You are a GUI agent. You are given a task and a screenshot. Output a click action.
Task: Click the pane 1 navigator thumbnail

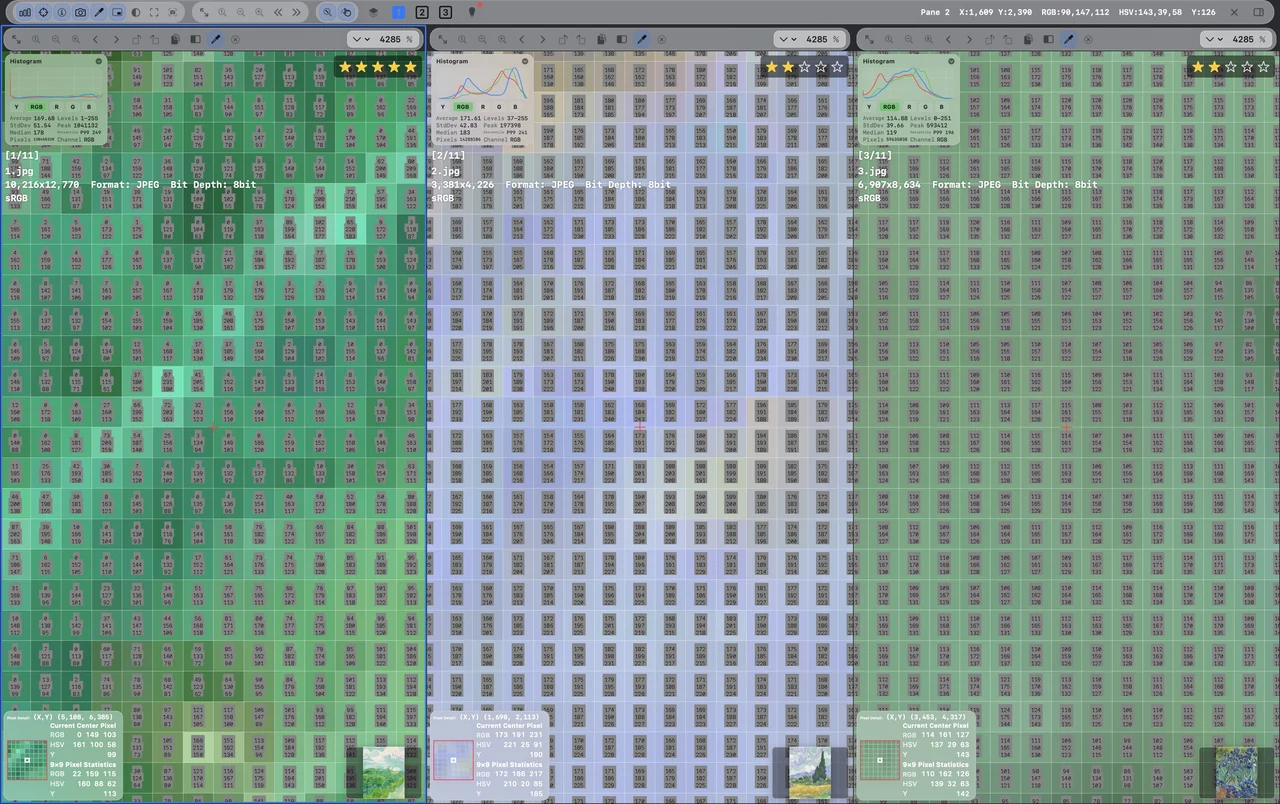coord(383,772)
